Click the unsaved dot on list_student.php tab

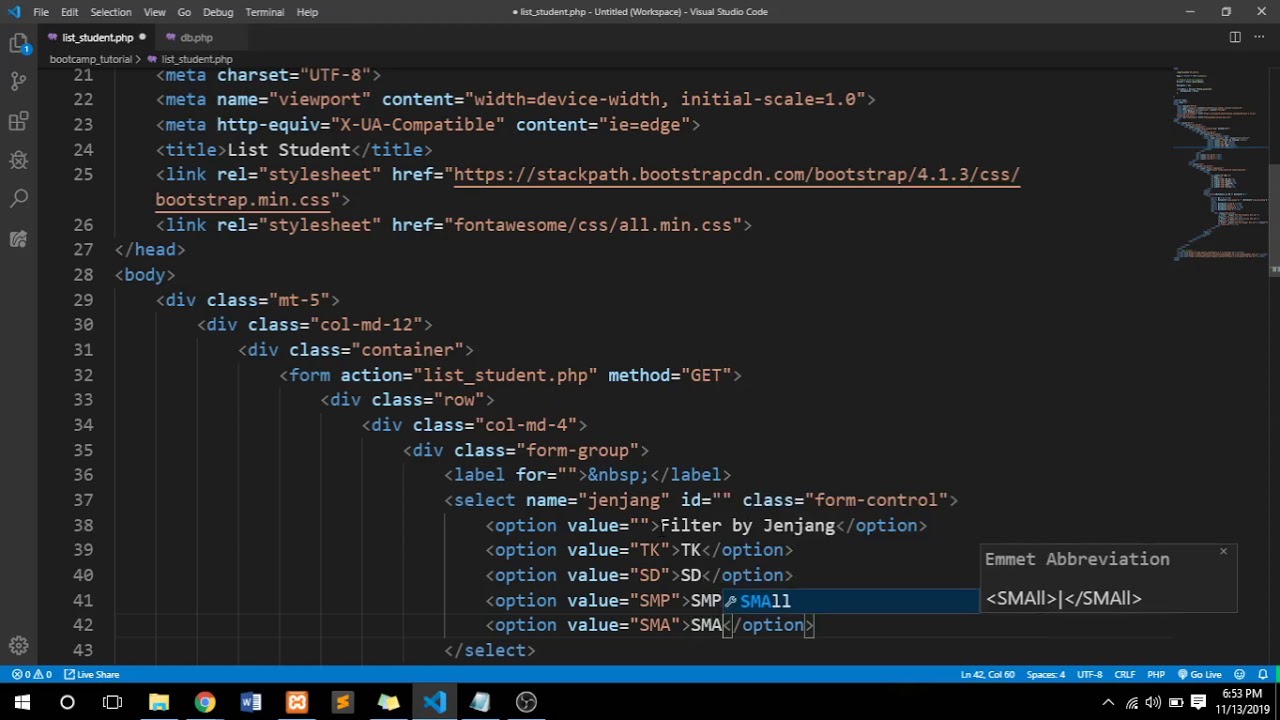coord(142,37)
